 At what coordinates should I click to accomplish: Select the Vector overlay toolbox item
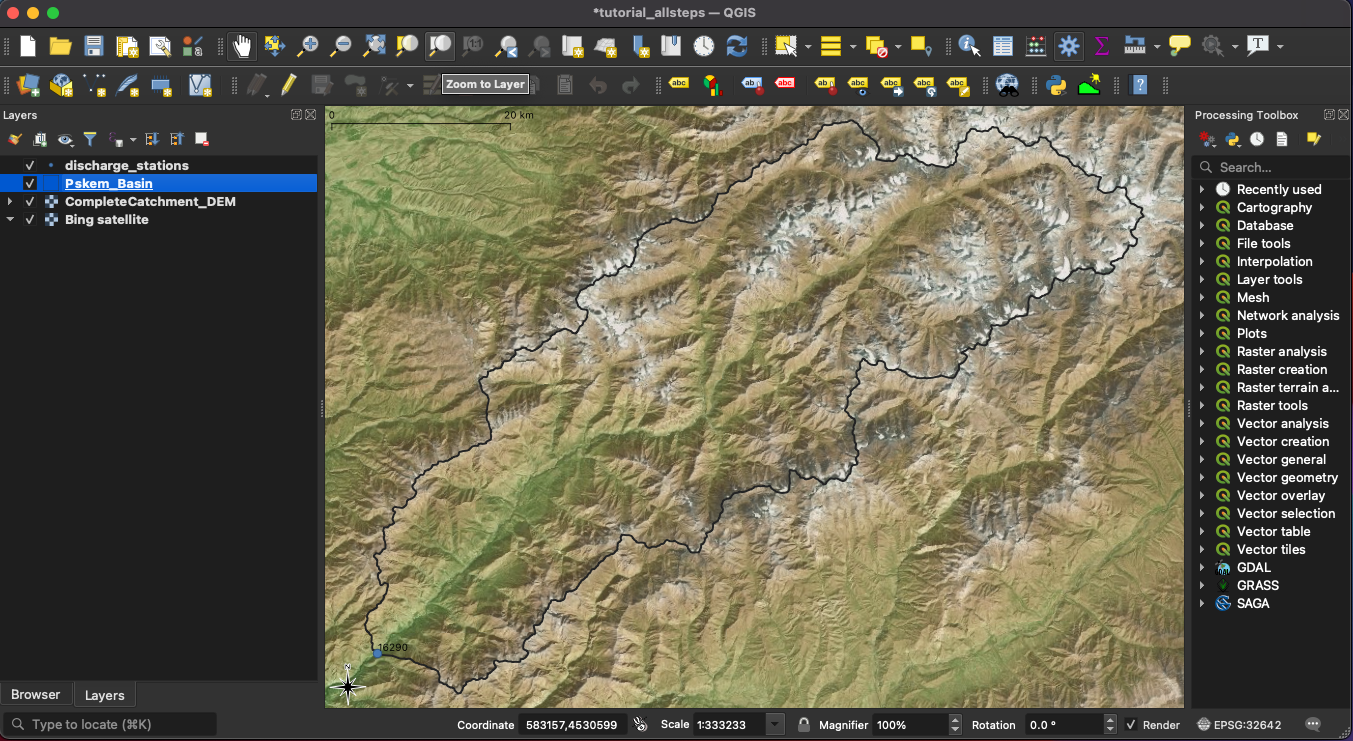pyautogui.click(x=1281, y=495)
